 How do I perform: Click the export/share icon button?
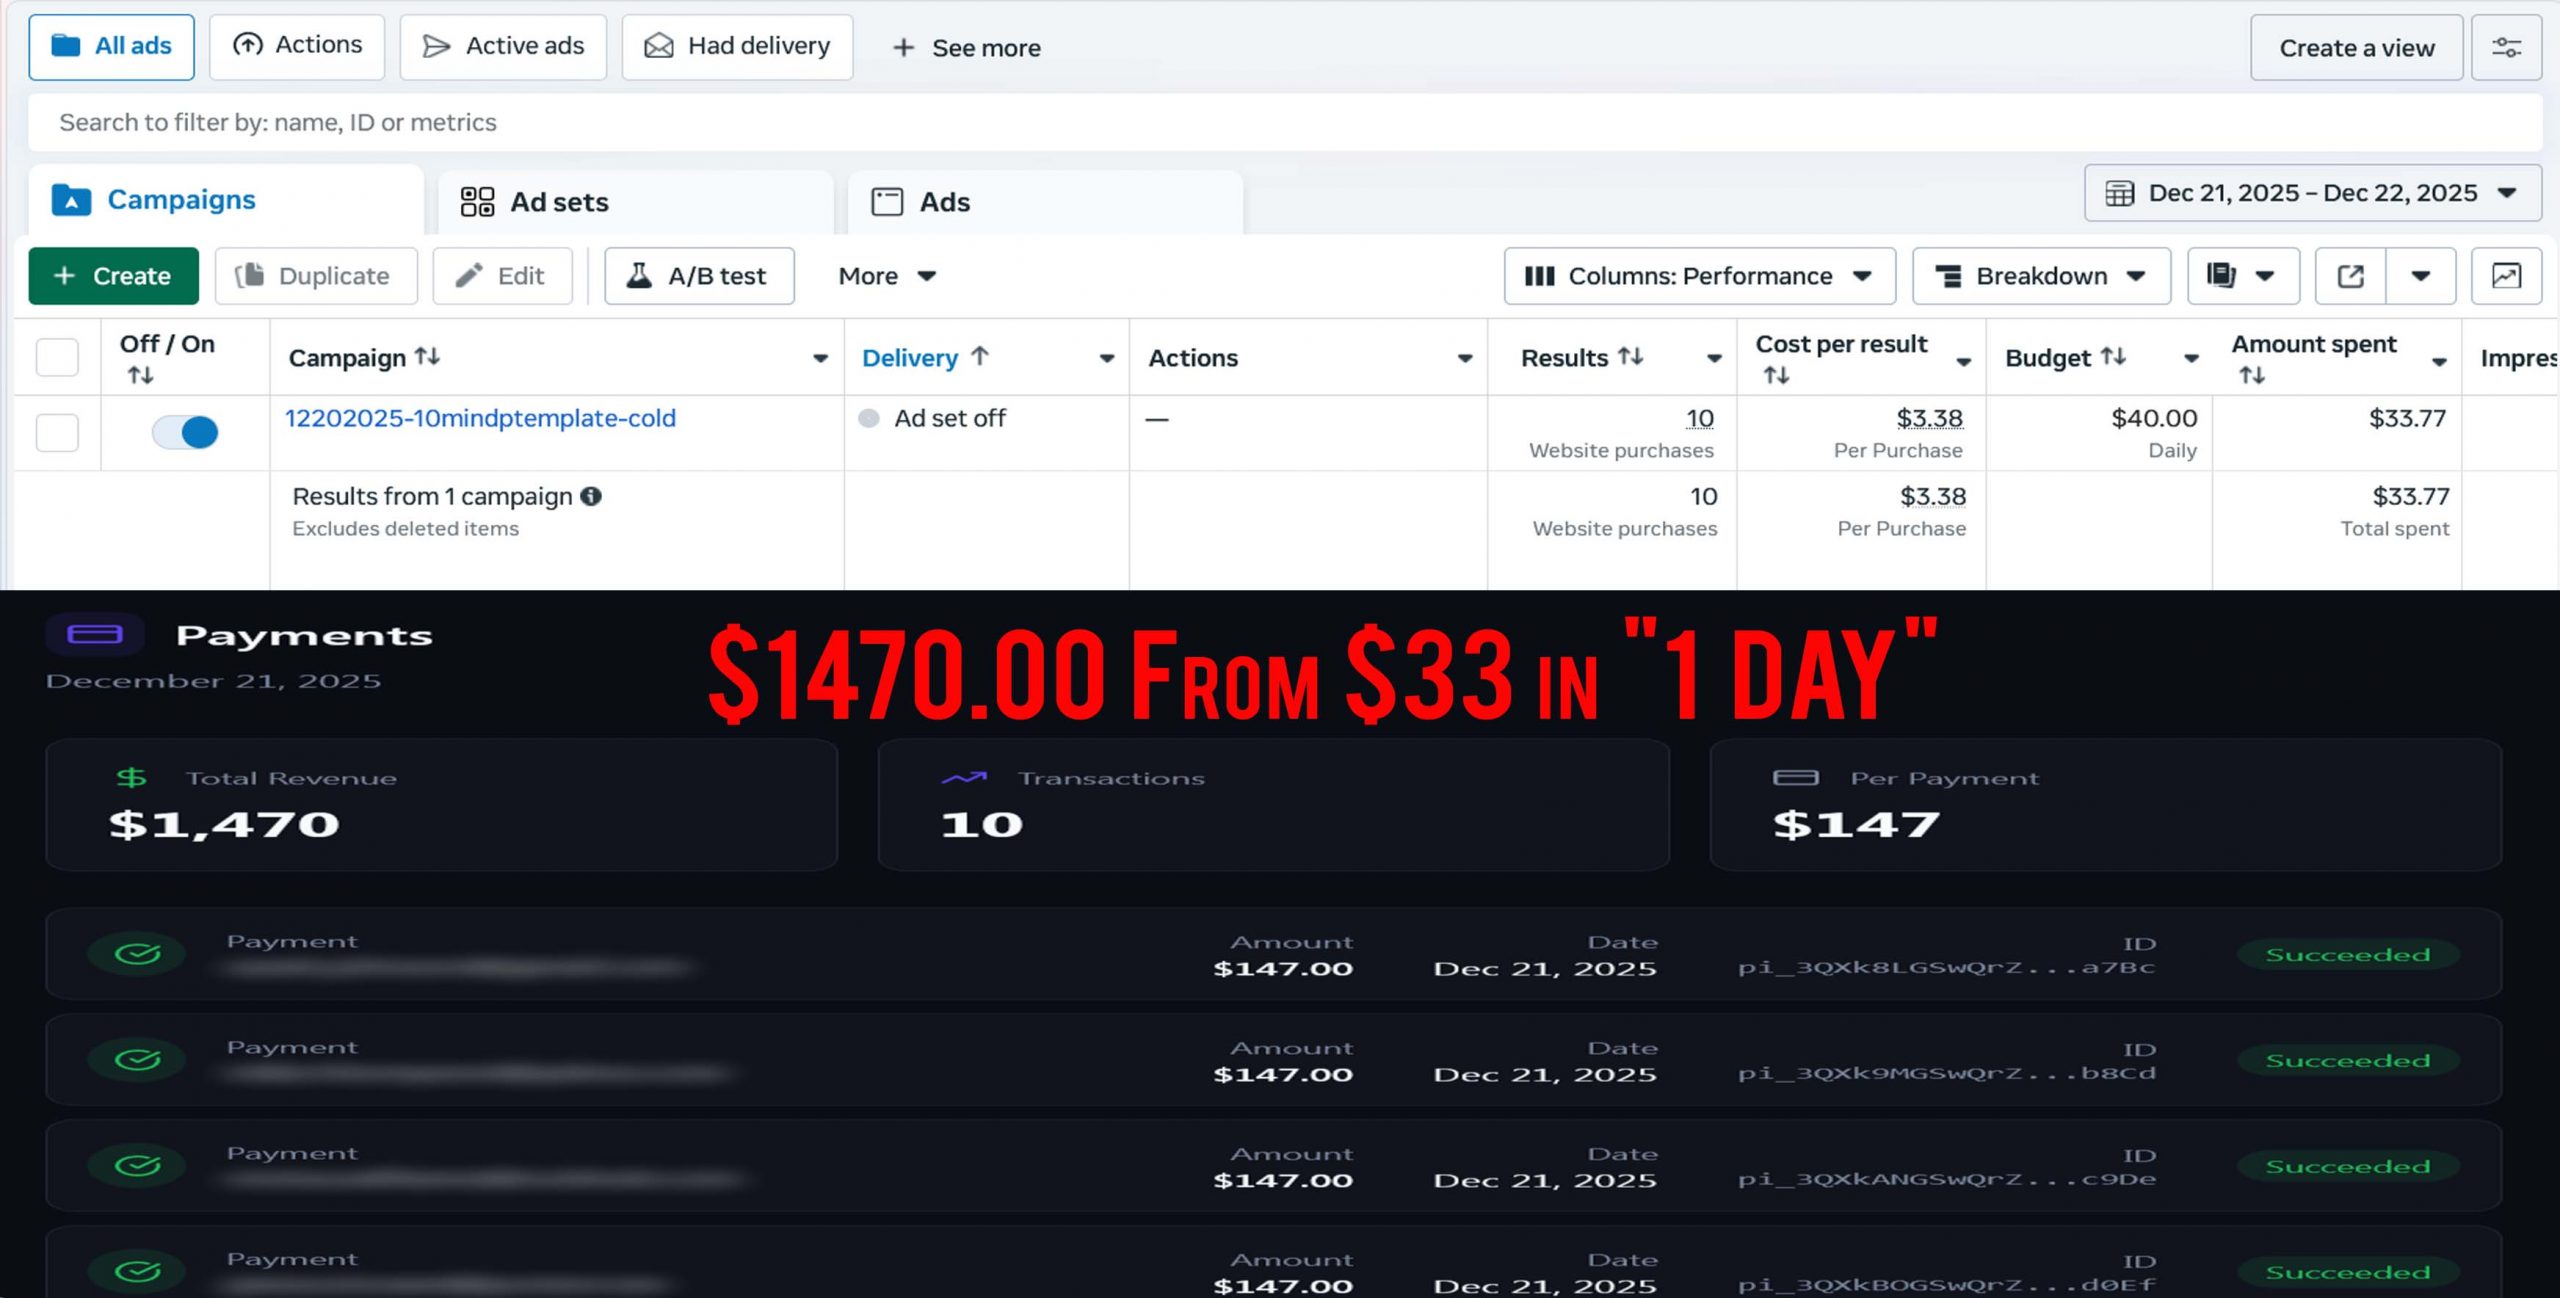(x=2350, y=276)
